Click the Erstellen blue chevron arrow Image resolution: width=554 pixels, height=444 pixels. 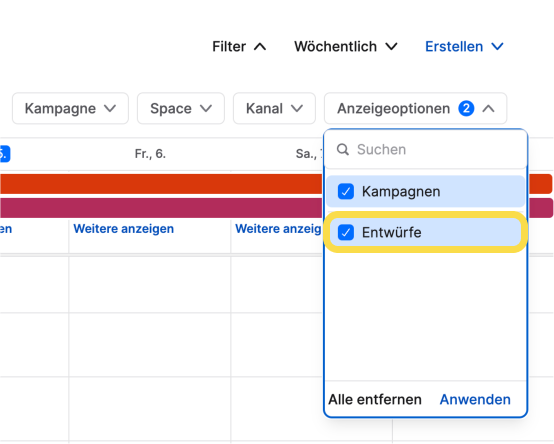[498, 47]
